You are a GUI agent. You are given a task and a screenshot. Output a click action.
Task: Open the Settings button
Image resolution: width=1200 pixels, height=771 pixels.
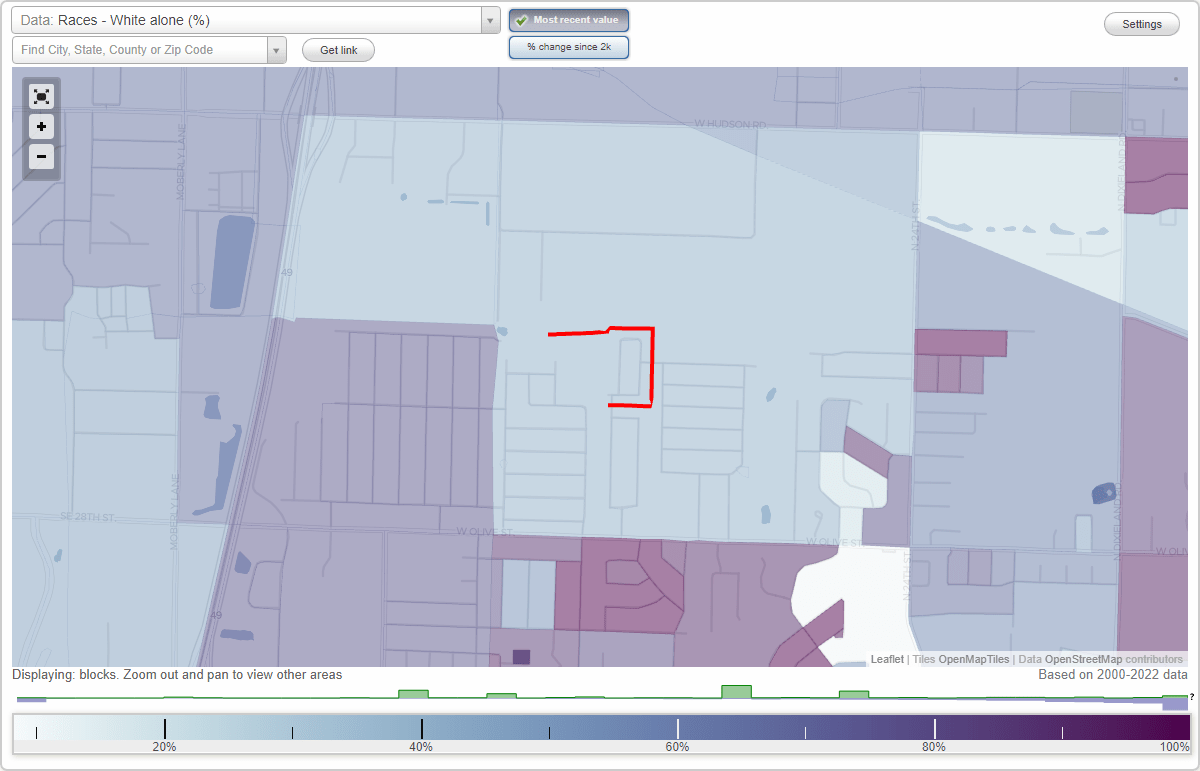pos(1142,25)
